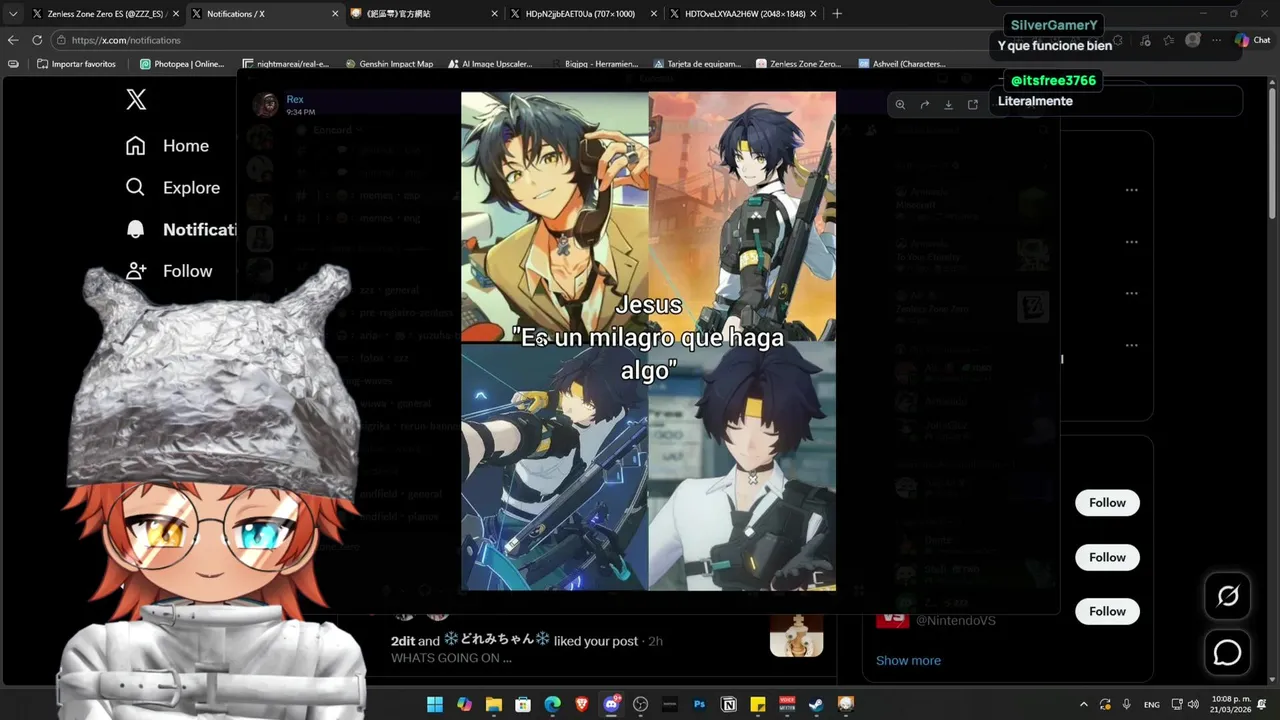Open Microsoft Edge from taskbar
Screen dimensions: 1280x720
553,704
